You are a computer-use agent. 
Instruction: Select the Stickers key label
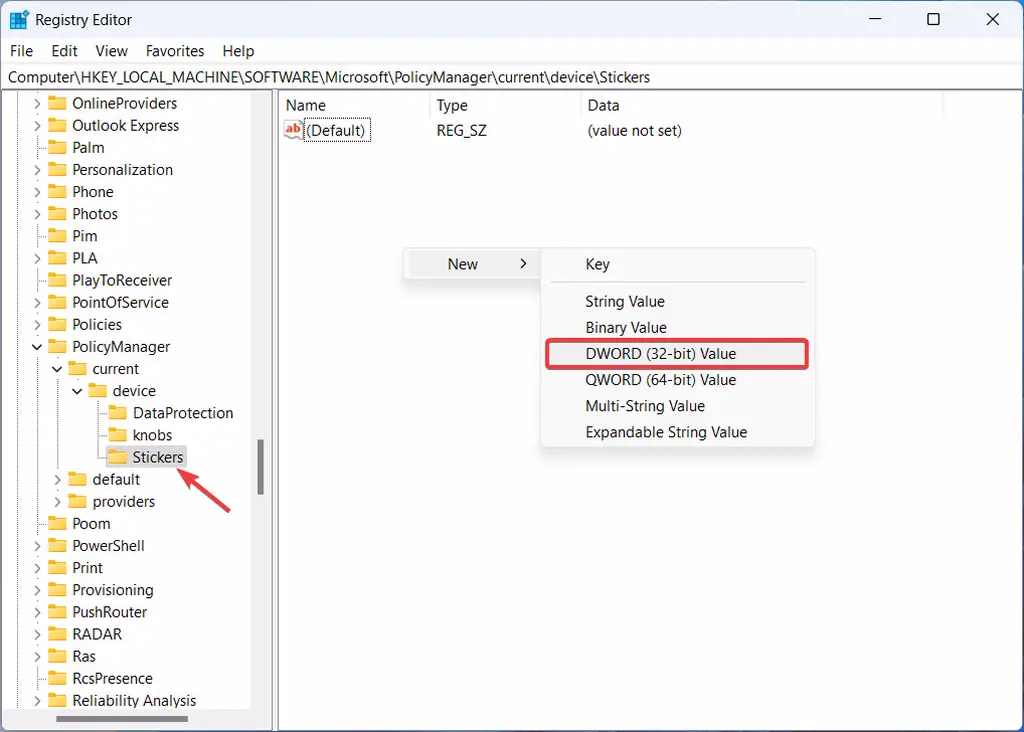click(158, 457)
